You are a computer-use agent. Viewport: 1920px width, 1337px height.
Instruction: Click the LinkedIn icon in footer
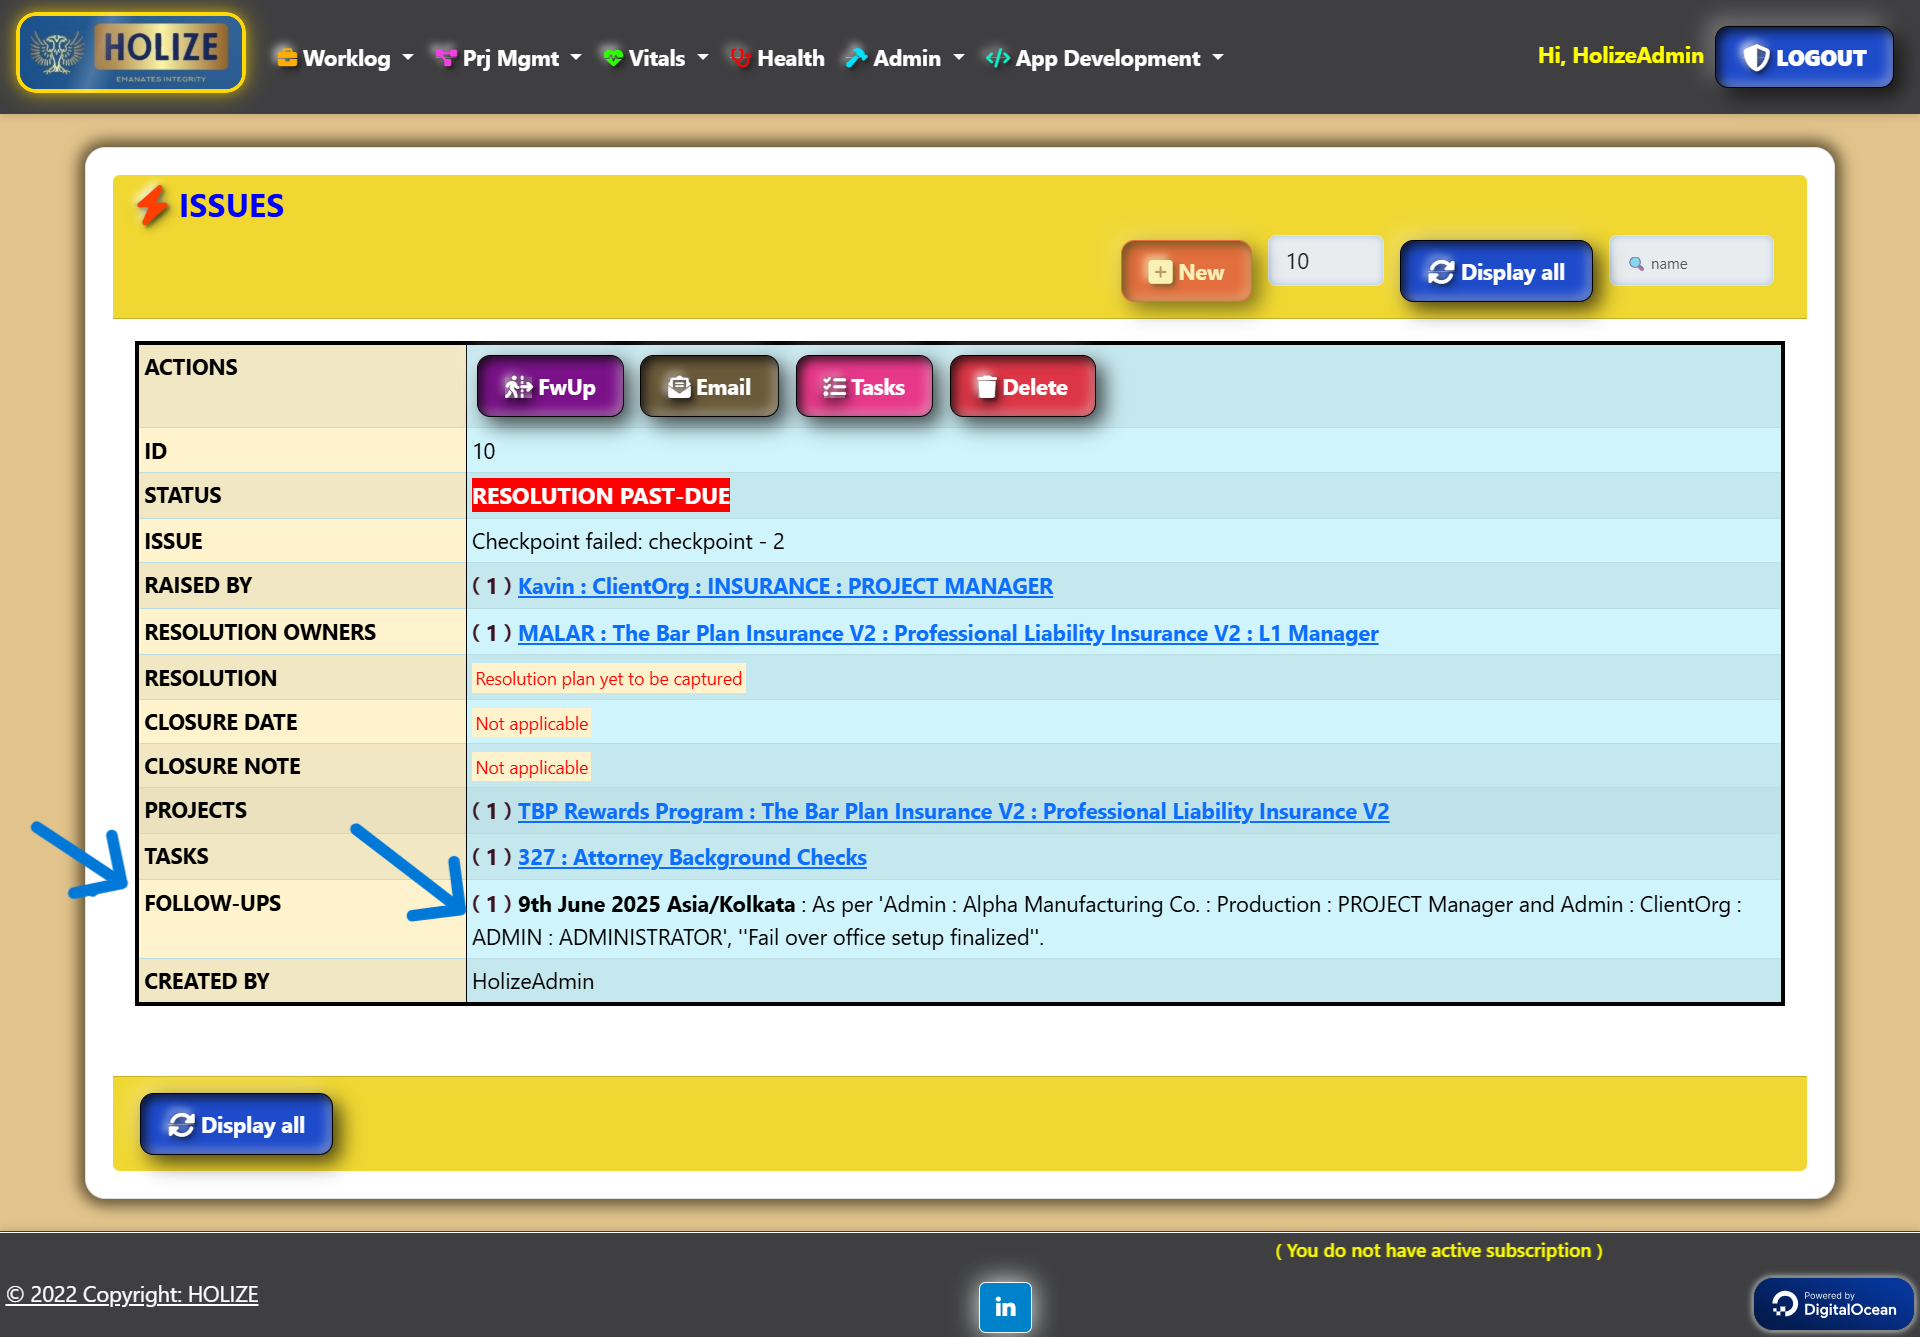[1005, 1307]
